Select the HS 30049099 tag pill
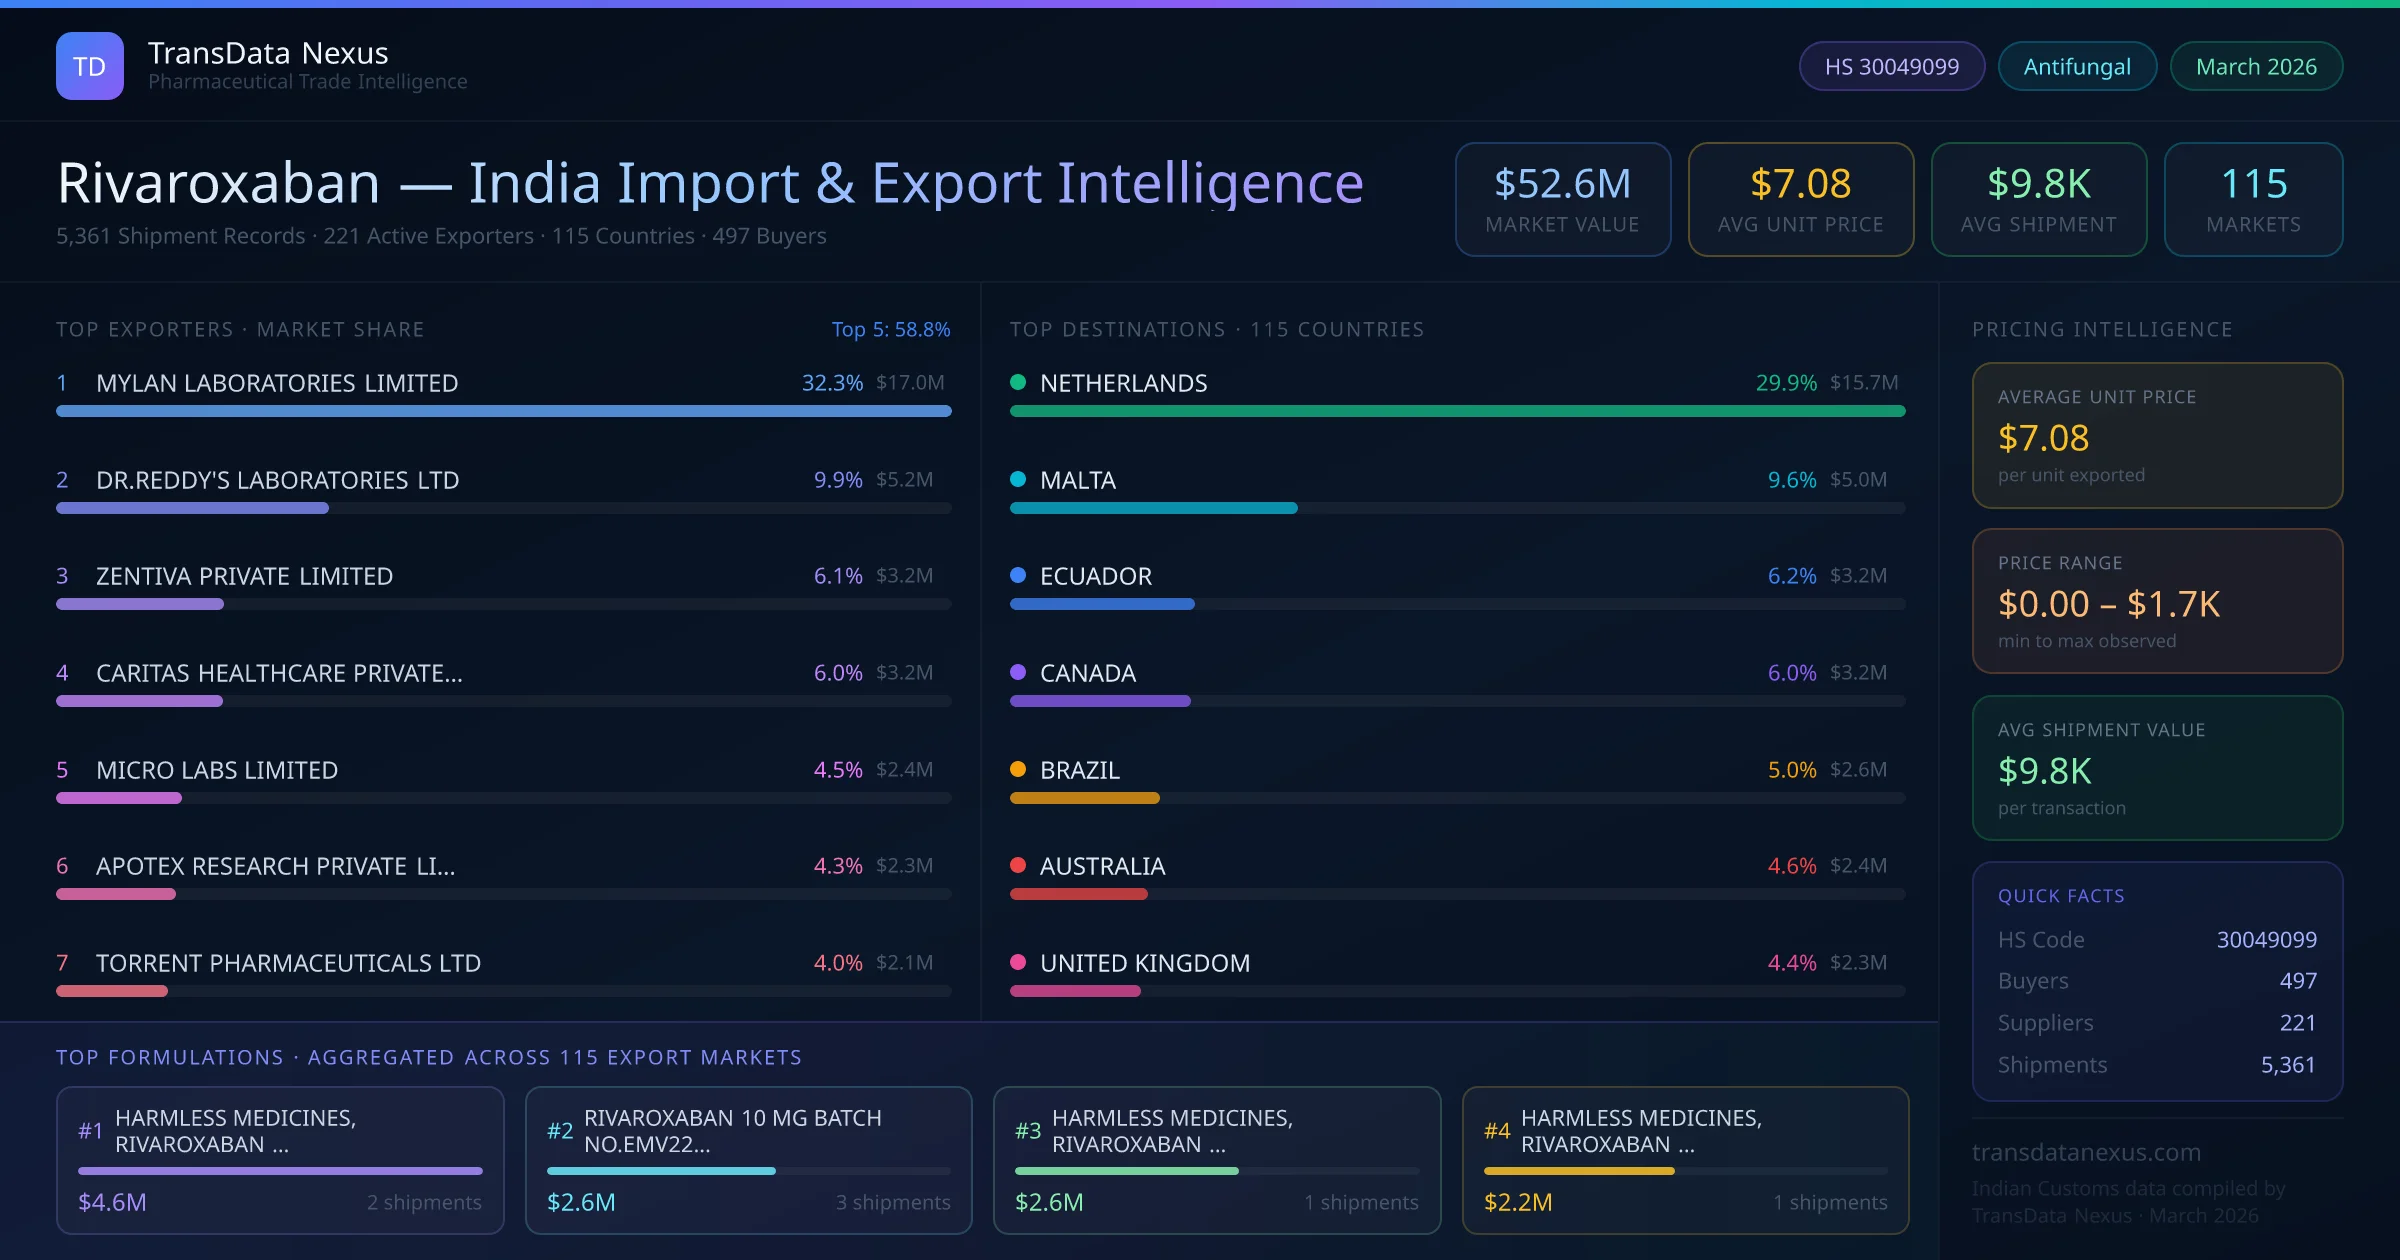This screenshot has width=2400, height=1260. point(1891,66)
